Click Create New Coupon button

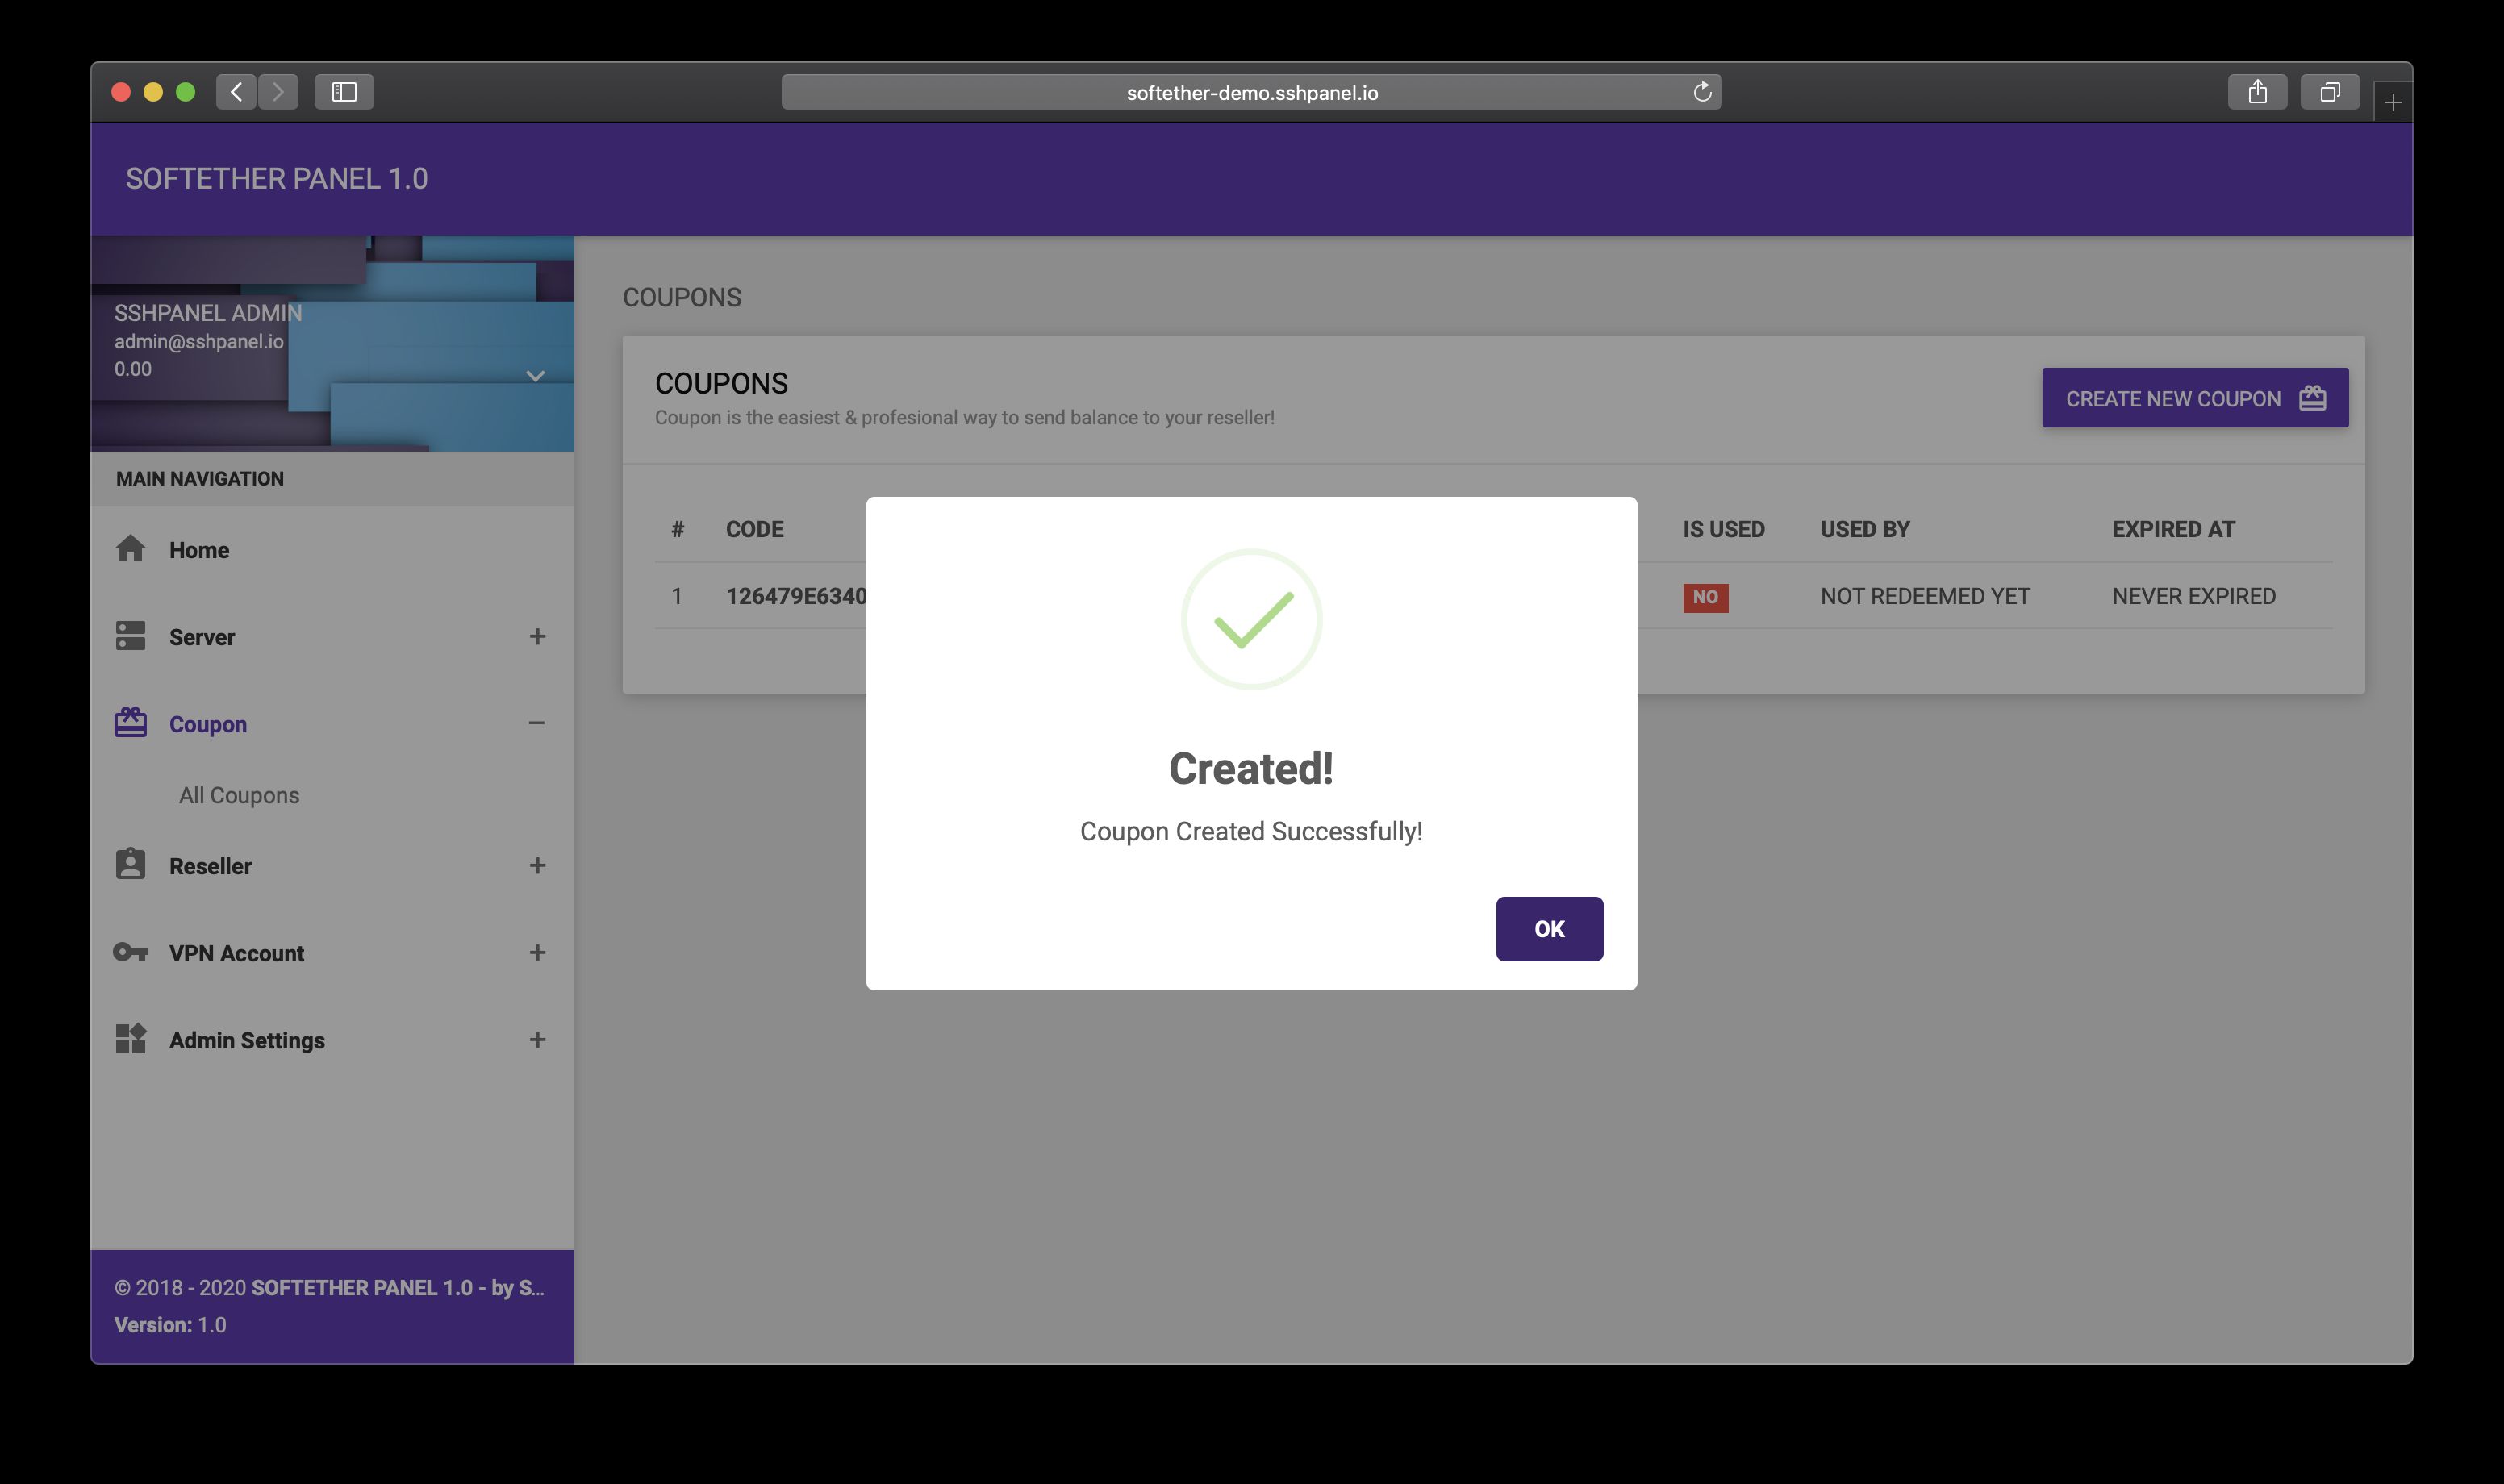(2194, 398)
